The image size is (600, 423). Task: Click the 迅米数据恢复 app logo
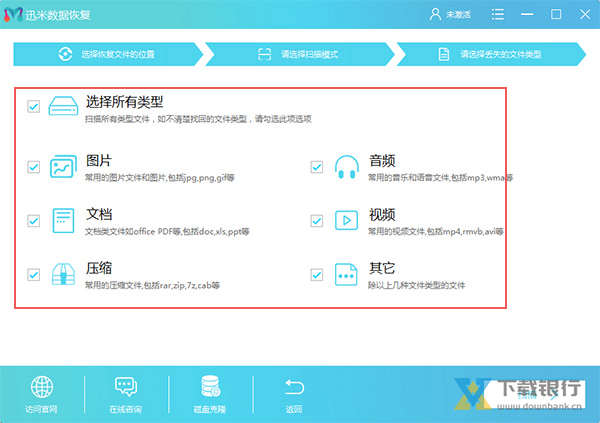[13, 15]
